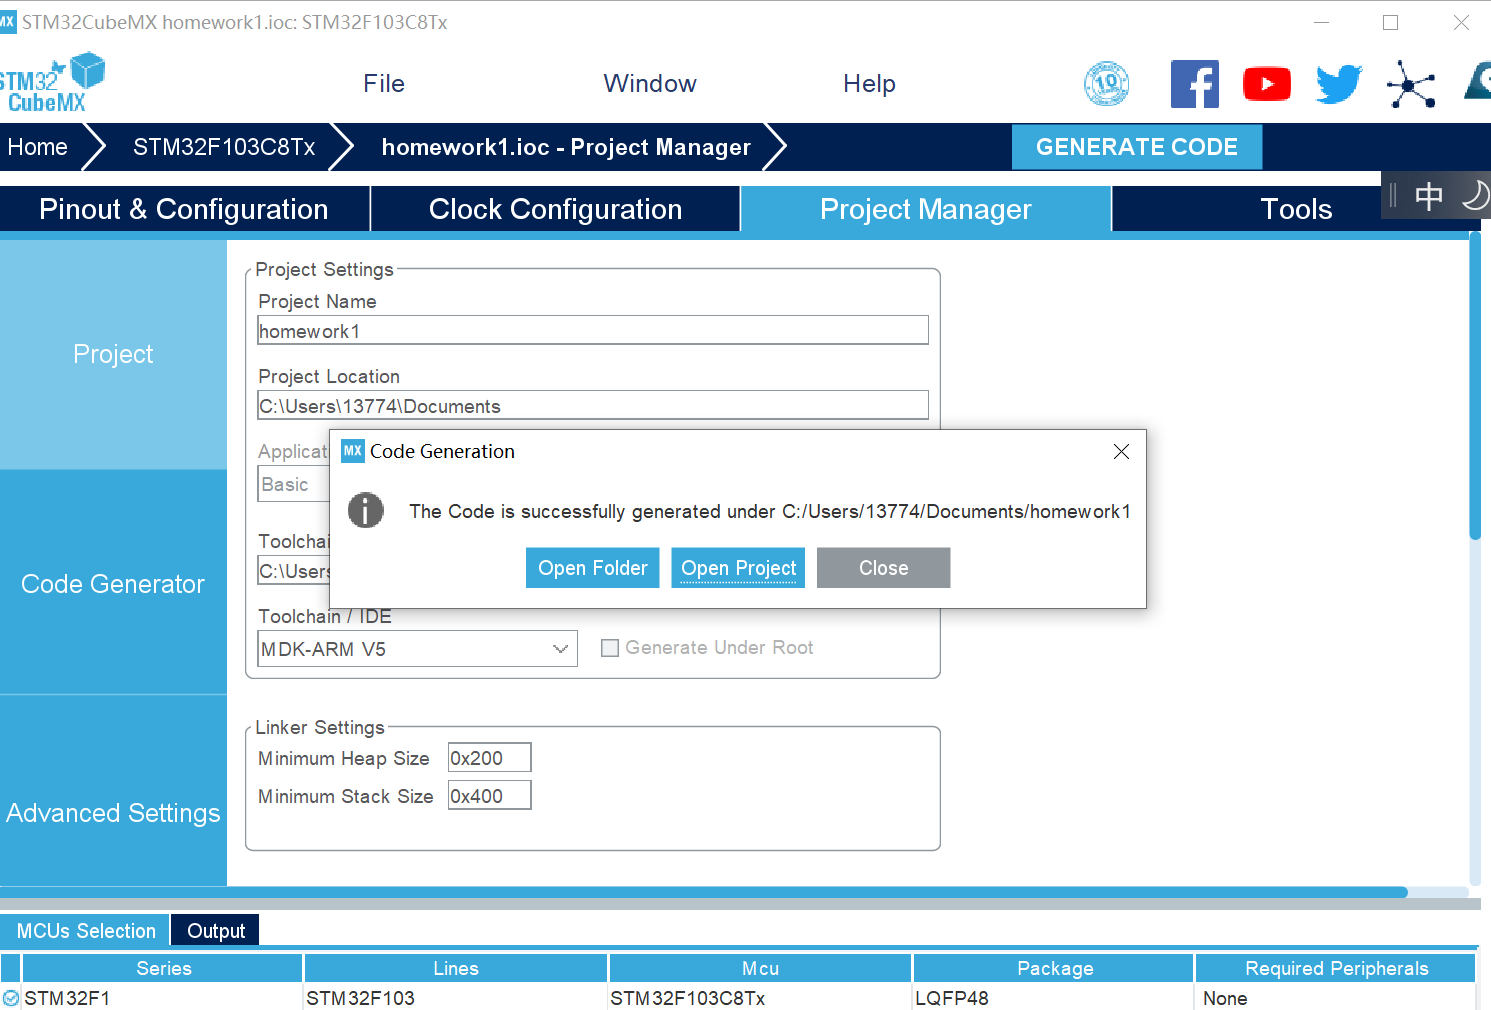Click the Chinese input mode icon

[x=1429, y=196]
